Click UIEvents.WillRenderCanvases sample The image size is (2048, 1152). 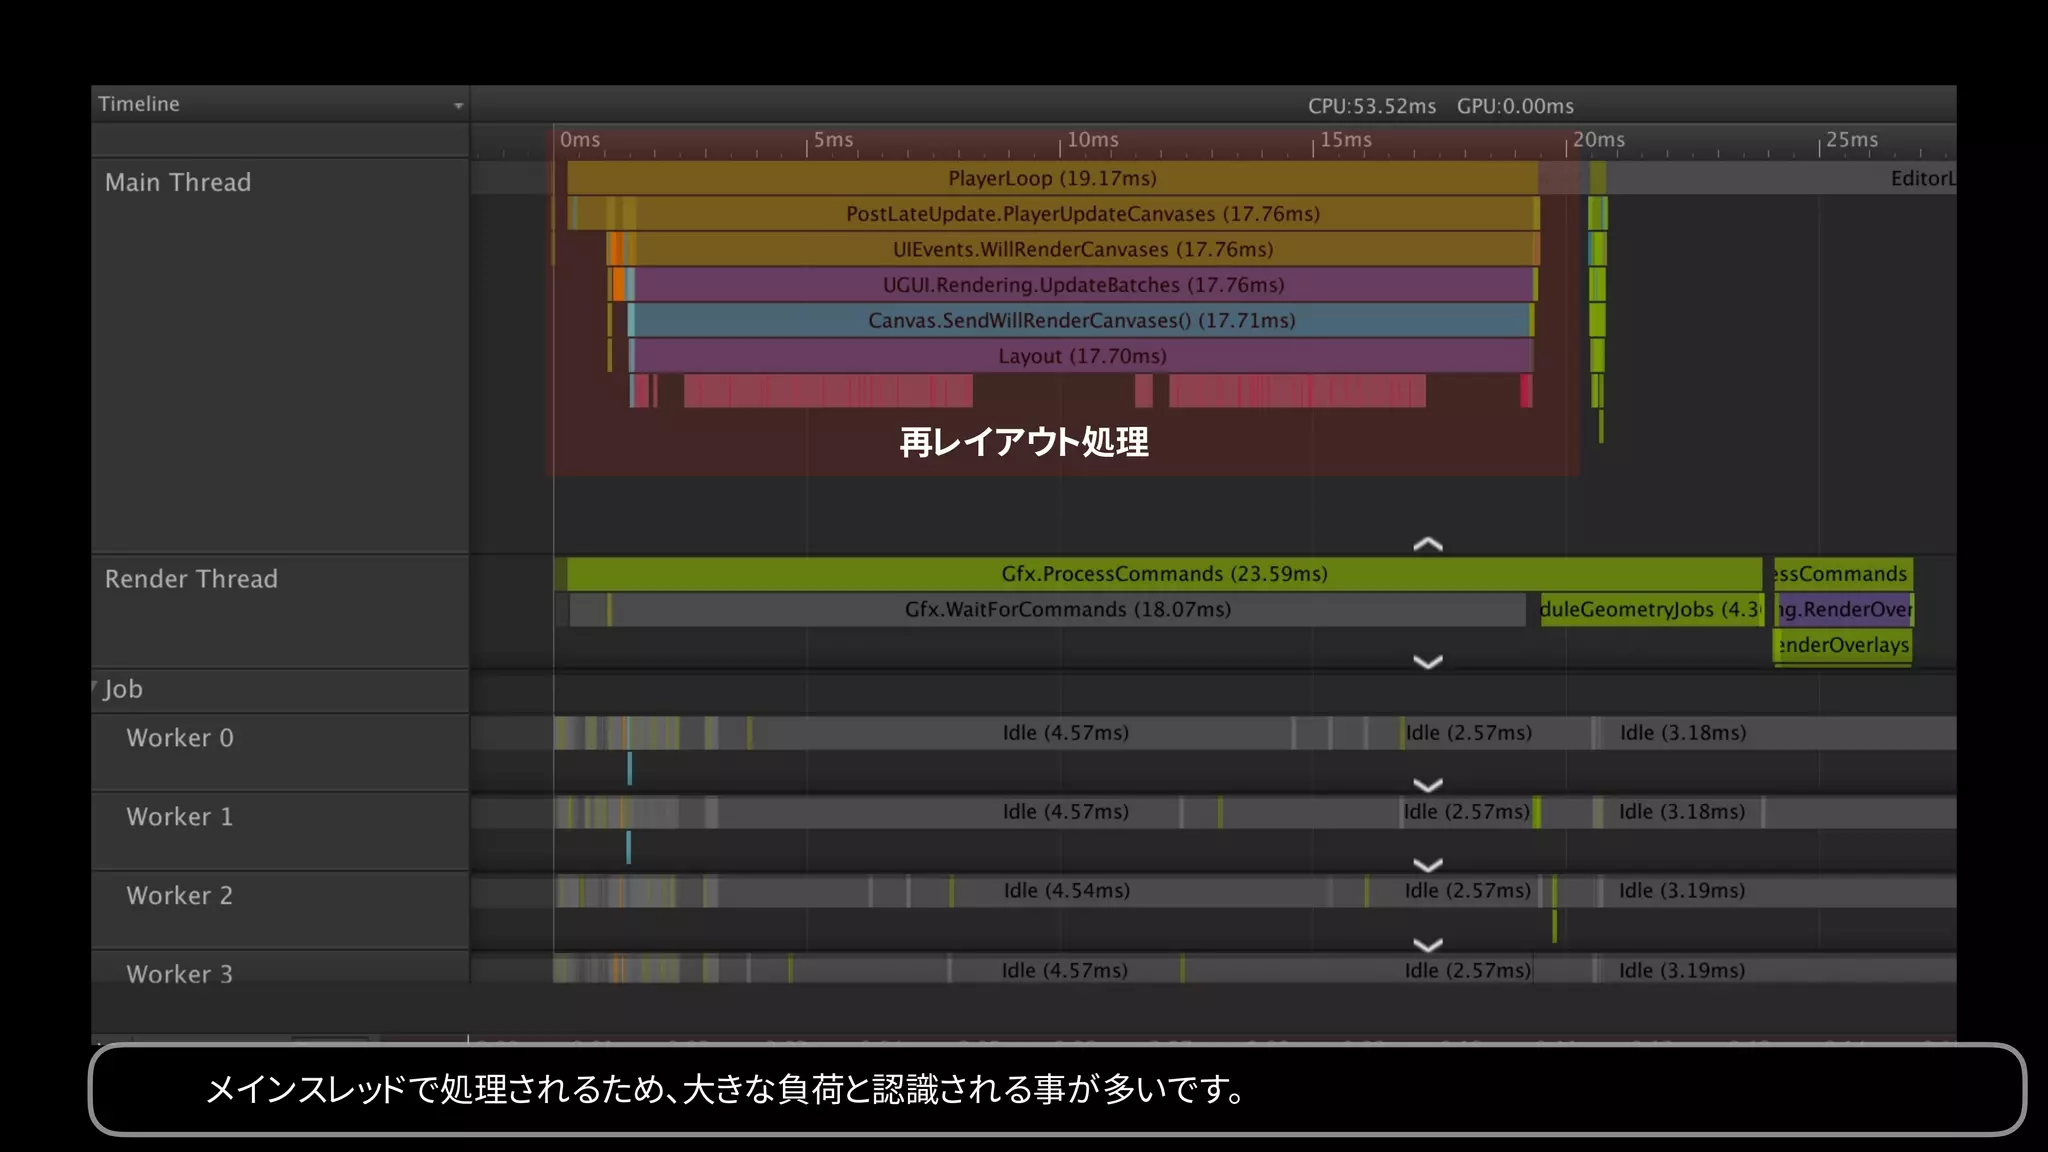[1082, 249]
